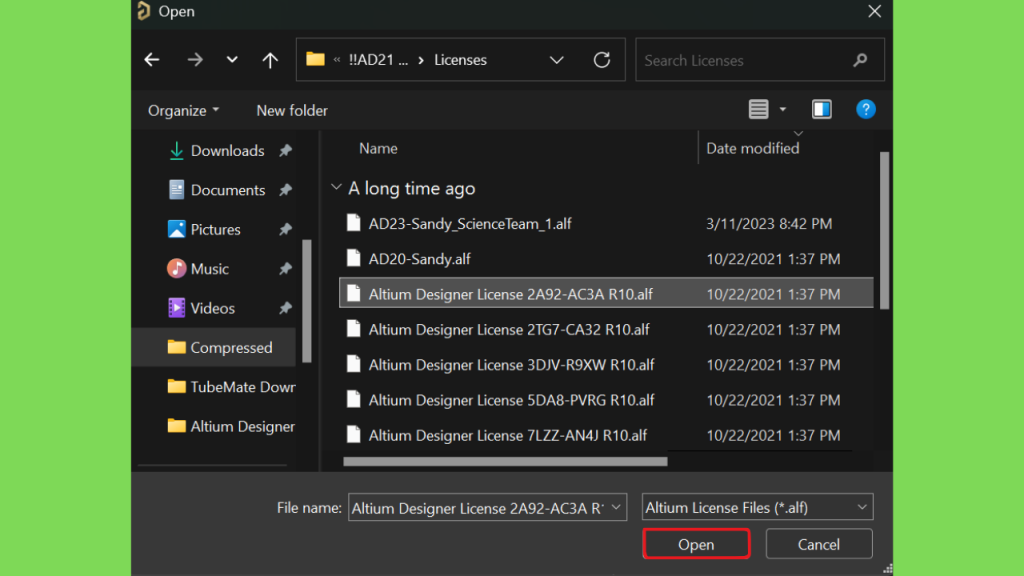The image size is (1024, 576).
Task: Open view options dropdown arrow
Action: (x=782, y=110)
